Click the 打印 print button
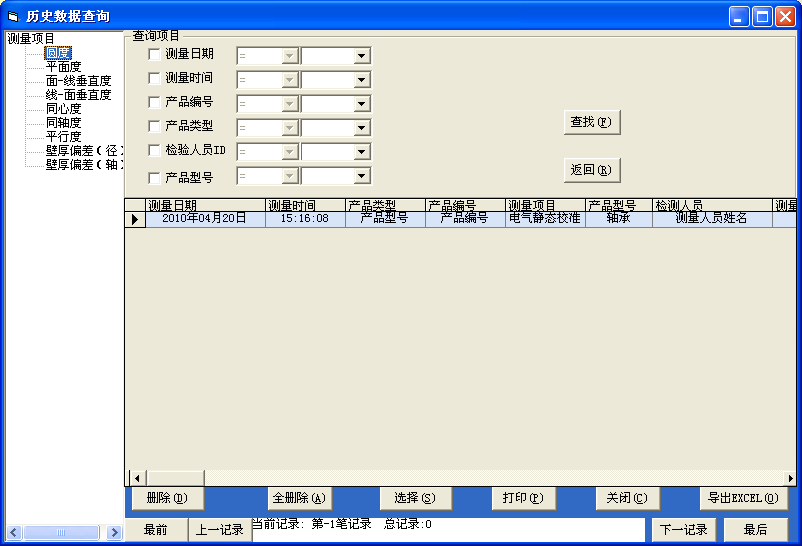The height and width of the screenshot is (546, 802). pyautogui.click(x=523, y=498)
